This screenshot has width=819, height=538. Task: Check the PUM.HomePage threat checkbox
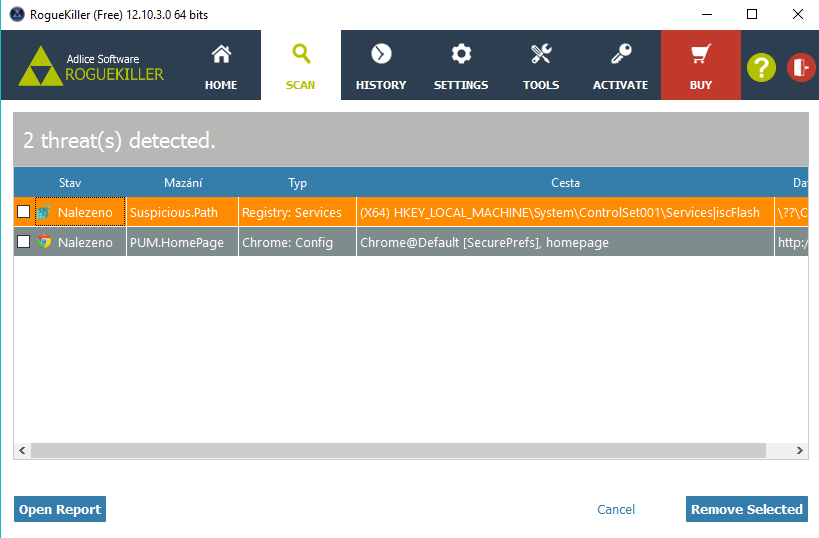pyautogui.click(x=24, y=241)
